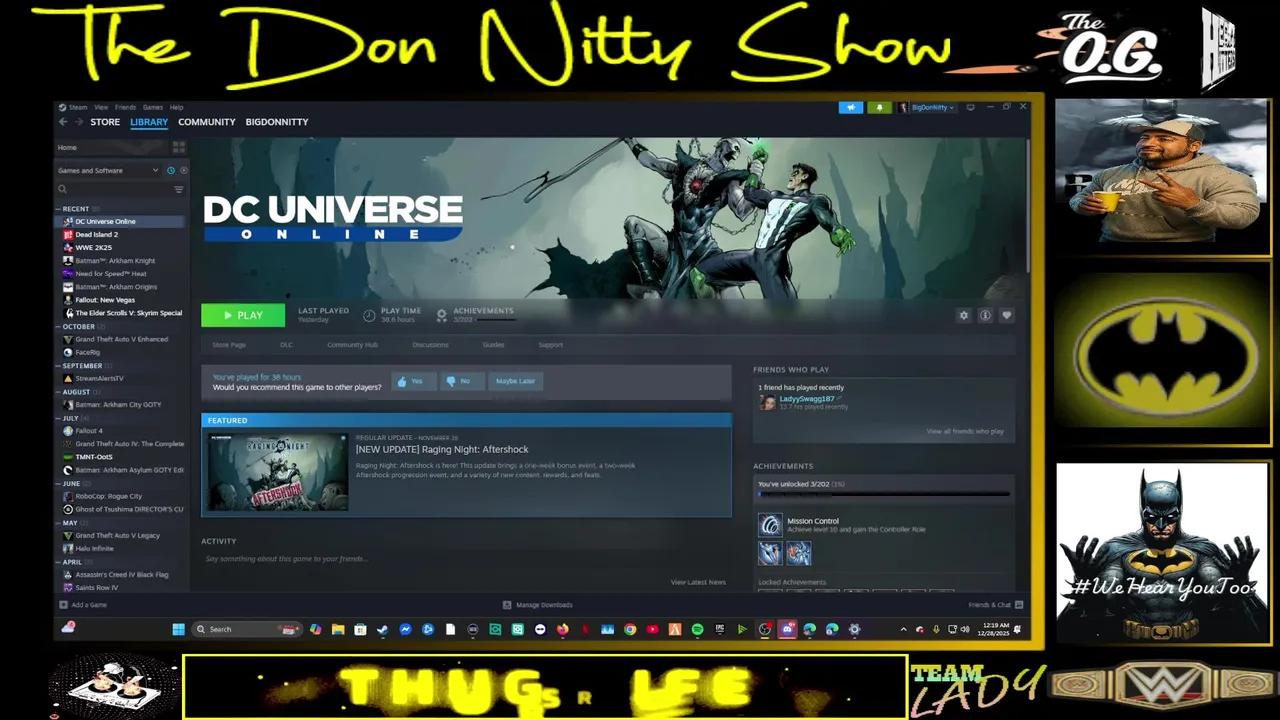The width and height of the screenshot is (1280, 720).
Task: Collapse the AUGUST section
Action: point(76,392)
